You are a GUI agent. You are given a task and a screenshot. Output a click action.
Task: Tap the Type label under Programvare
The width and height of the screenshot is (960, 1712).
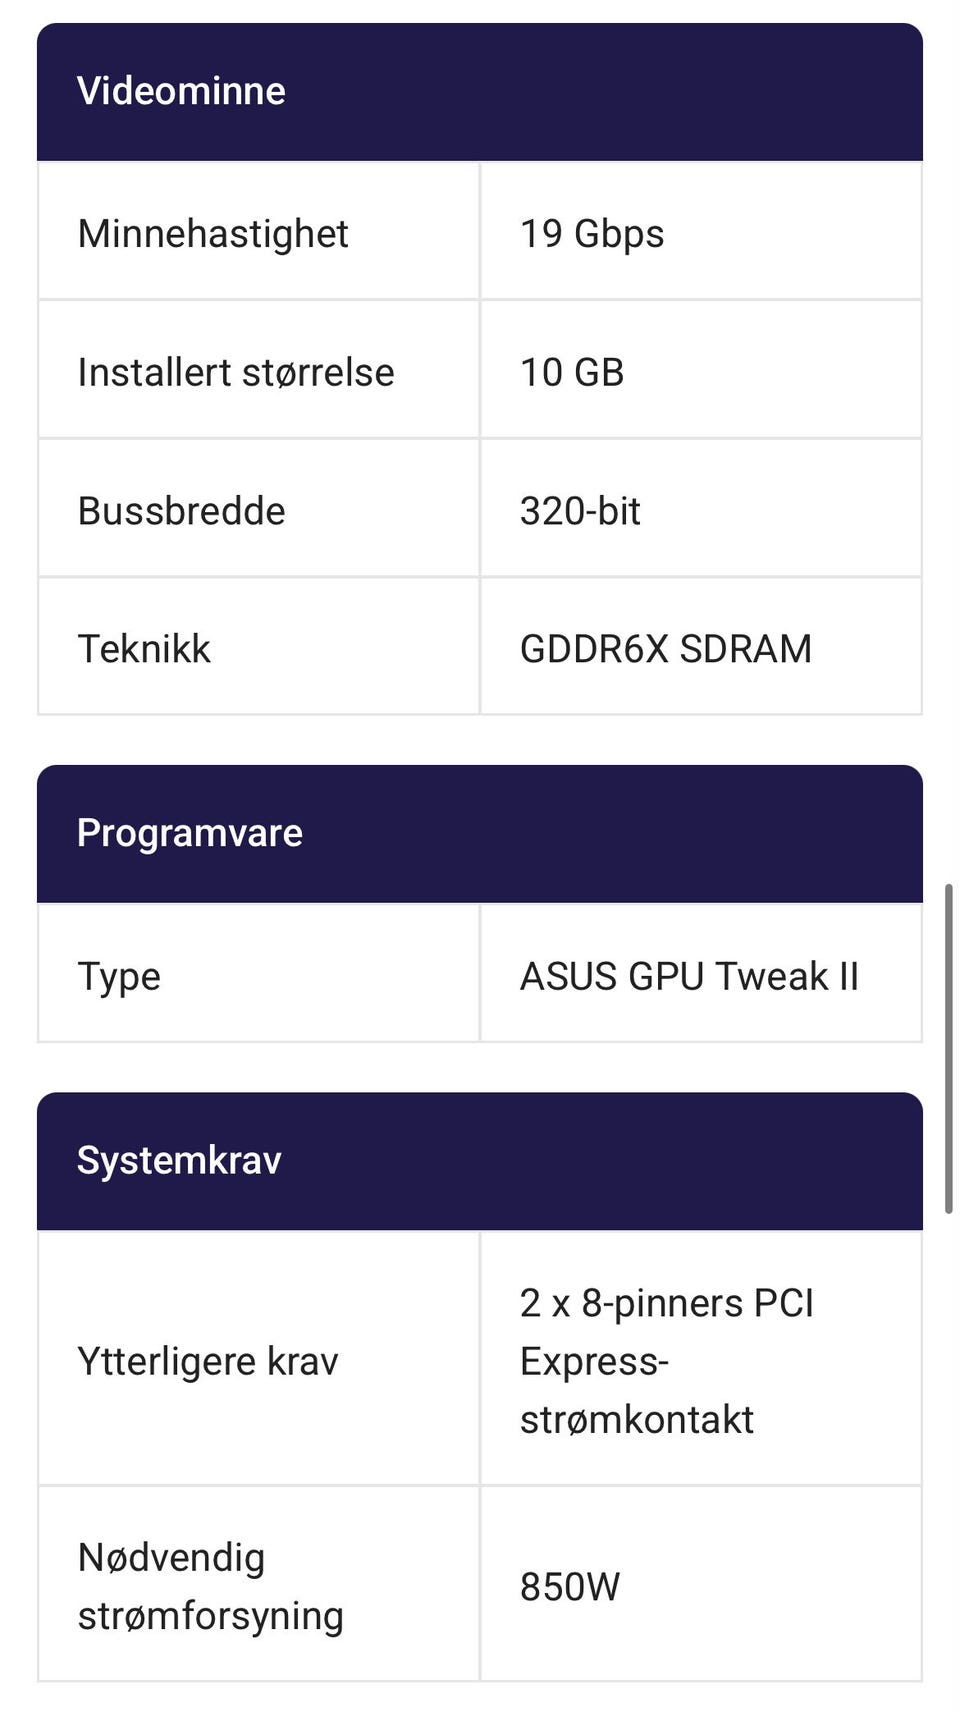[119, 976]
